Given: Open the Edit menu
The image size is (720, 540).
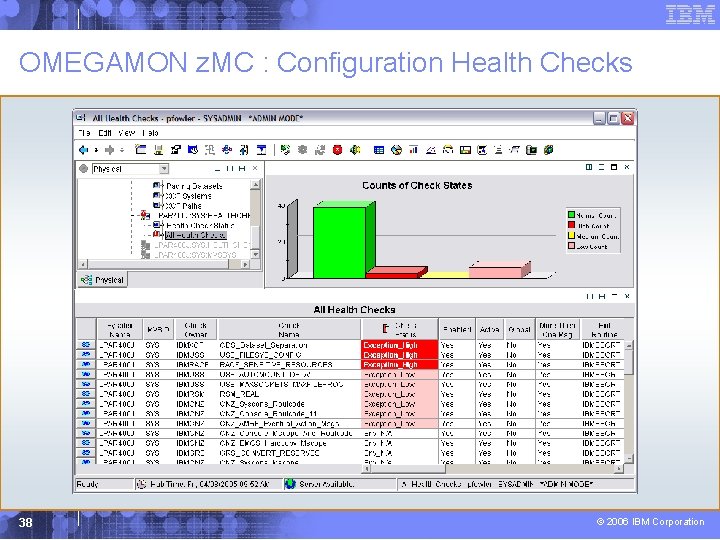Looking at the screenshot, I should coord(105,133).
